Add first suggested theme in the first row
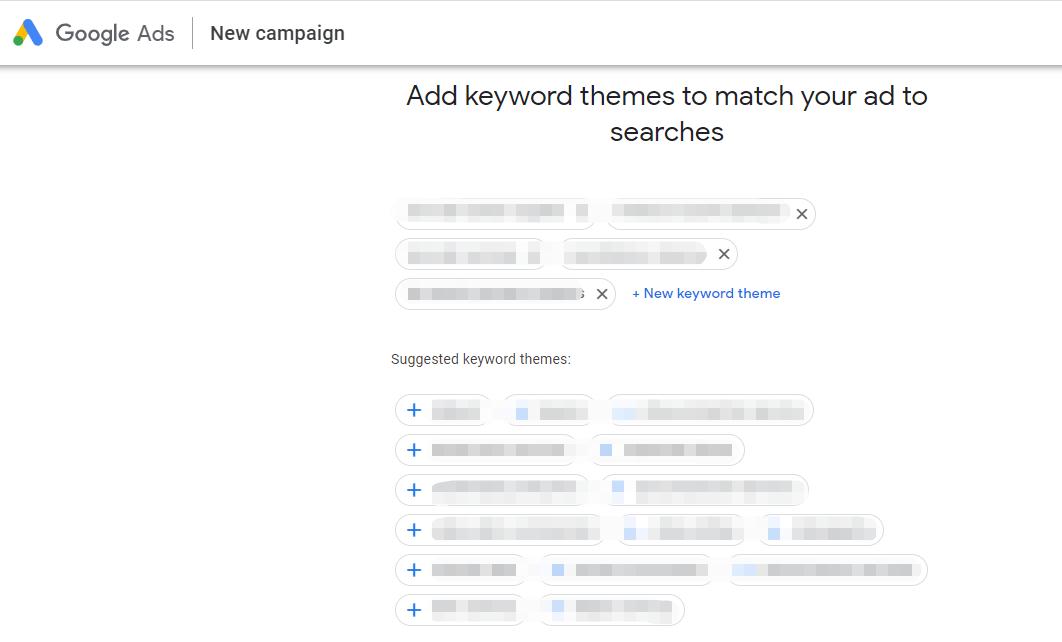 pos(414,410)
